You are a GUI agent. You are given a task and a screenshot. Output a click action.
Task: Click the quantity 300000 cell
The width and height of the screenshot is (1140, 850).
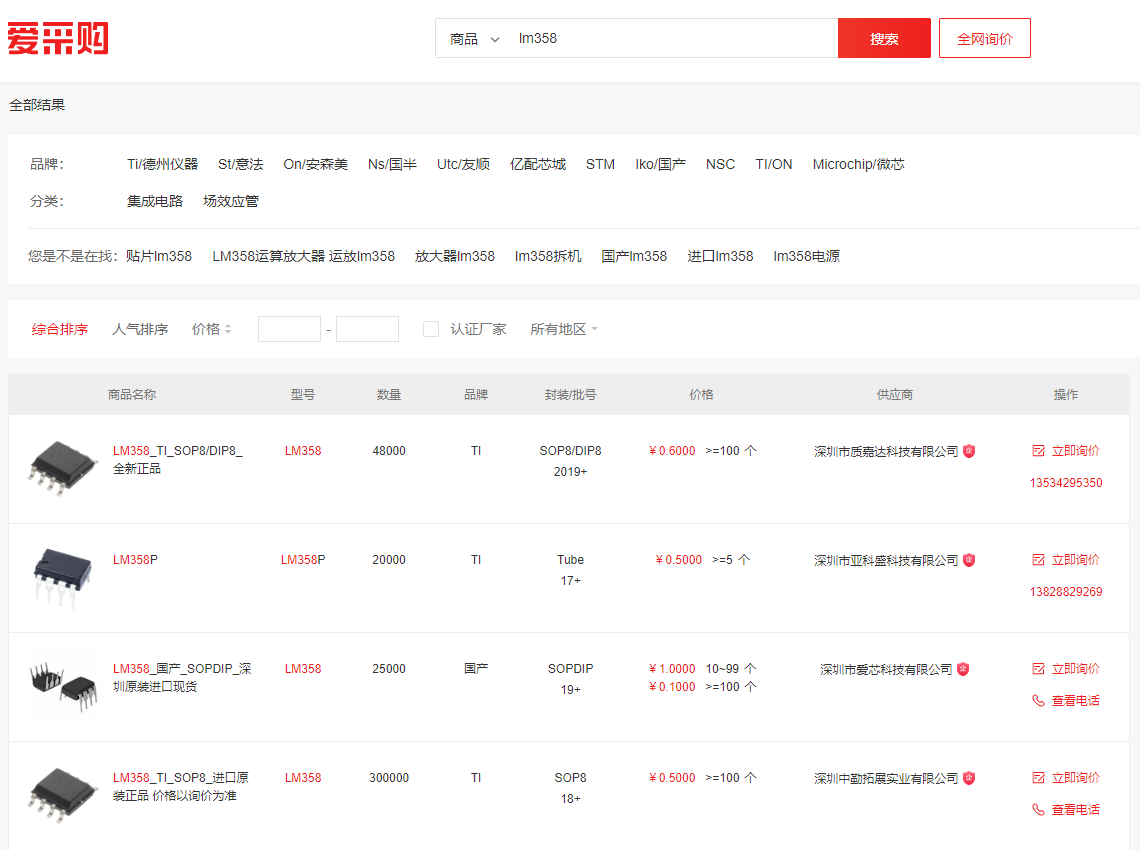[x=389, y=778]
